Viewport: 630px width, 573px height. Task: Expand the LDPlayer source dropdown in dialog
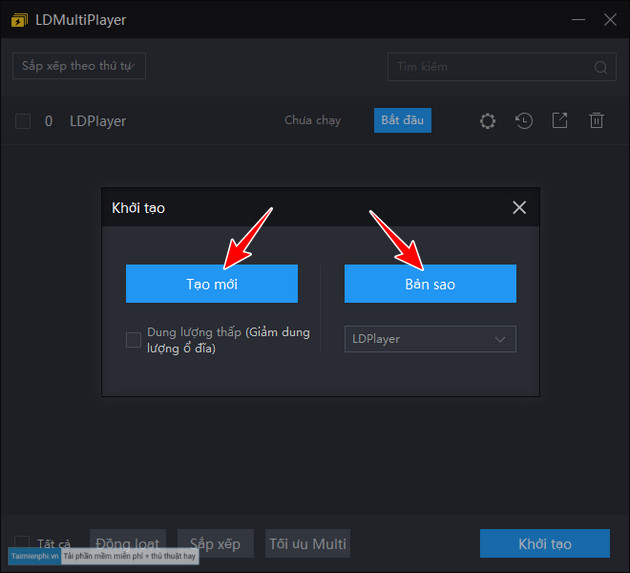pos(430,339)
